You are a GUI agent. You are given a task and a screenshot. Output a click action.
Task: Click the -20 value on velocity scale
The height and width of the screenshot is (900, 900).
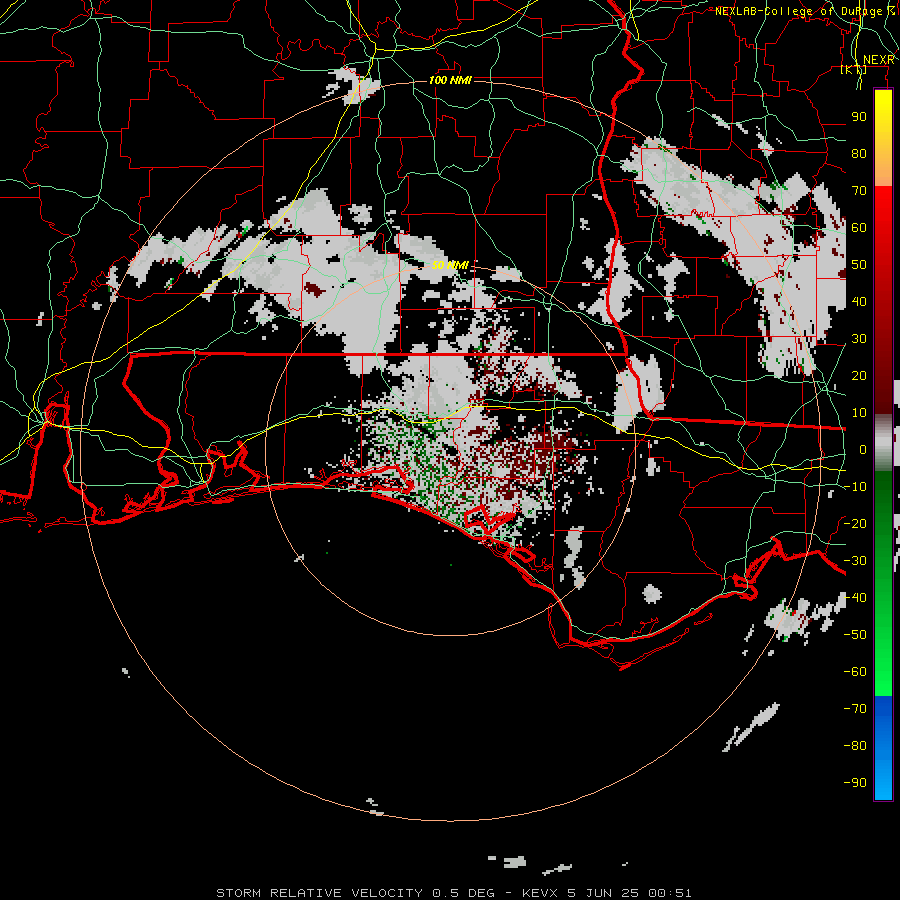pos(855,523)
